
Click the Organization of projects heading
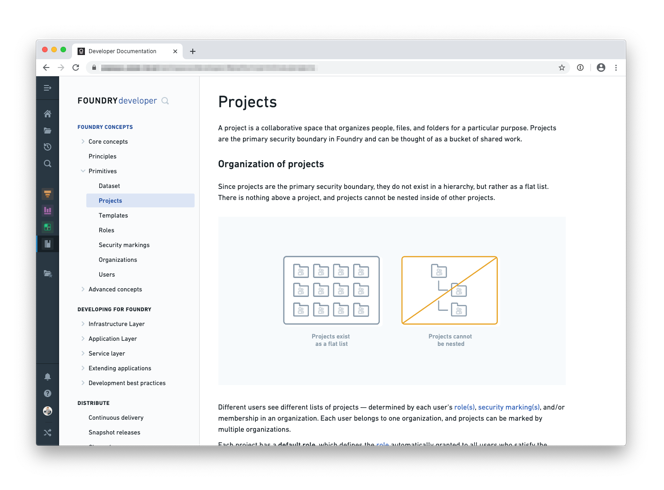coord(271,164)
